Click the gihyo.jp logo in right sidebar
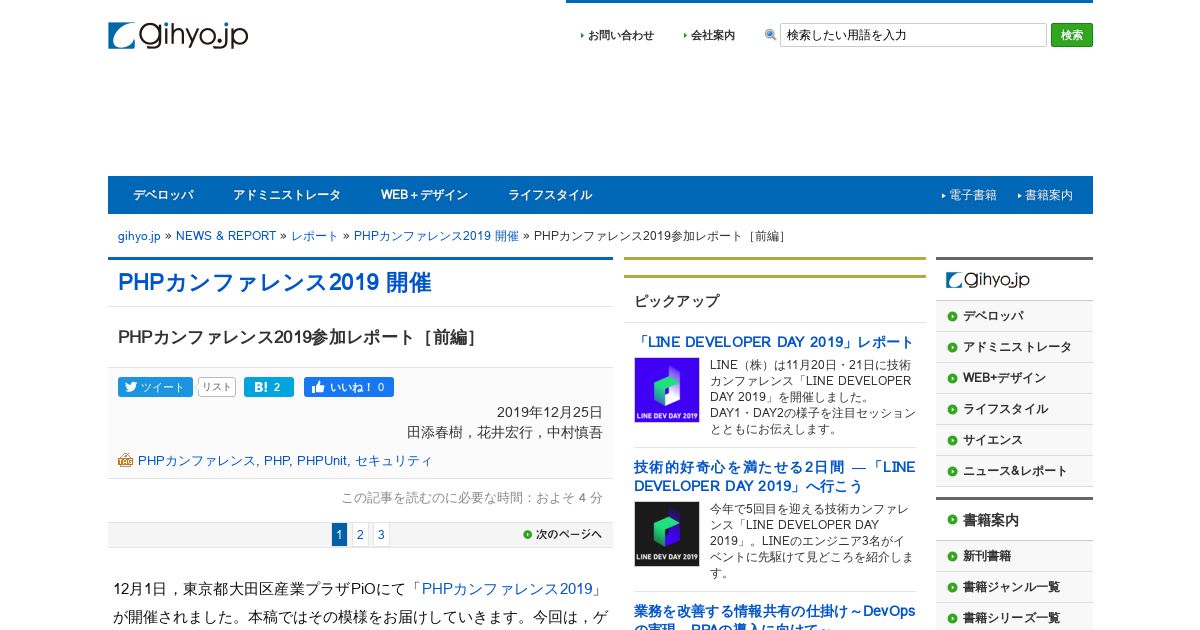This screenshot has height=630, width=1200. (988, 280)
